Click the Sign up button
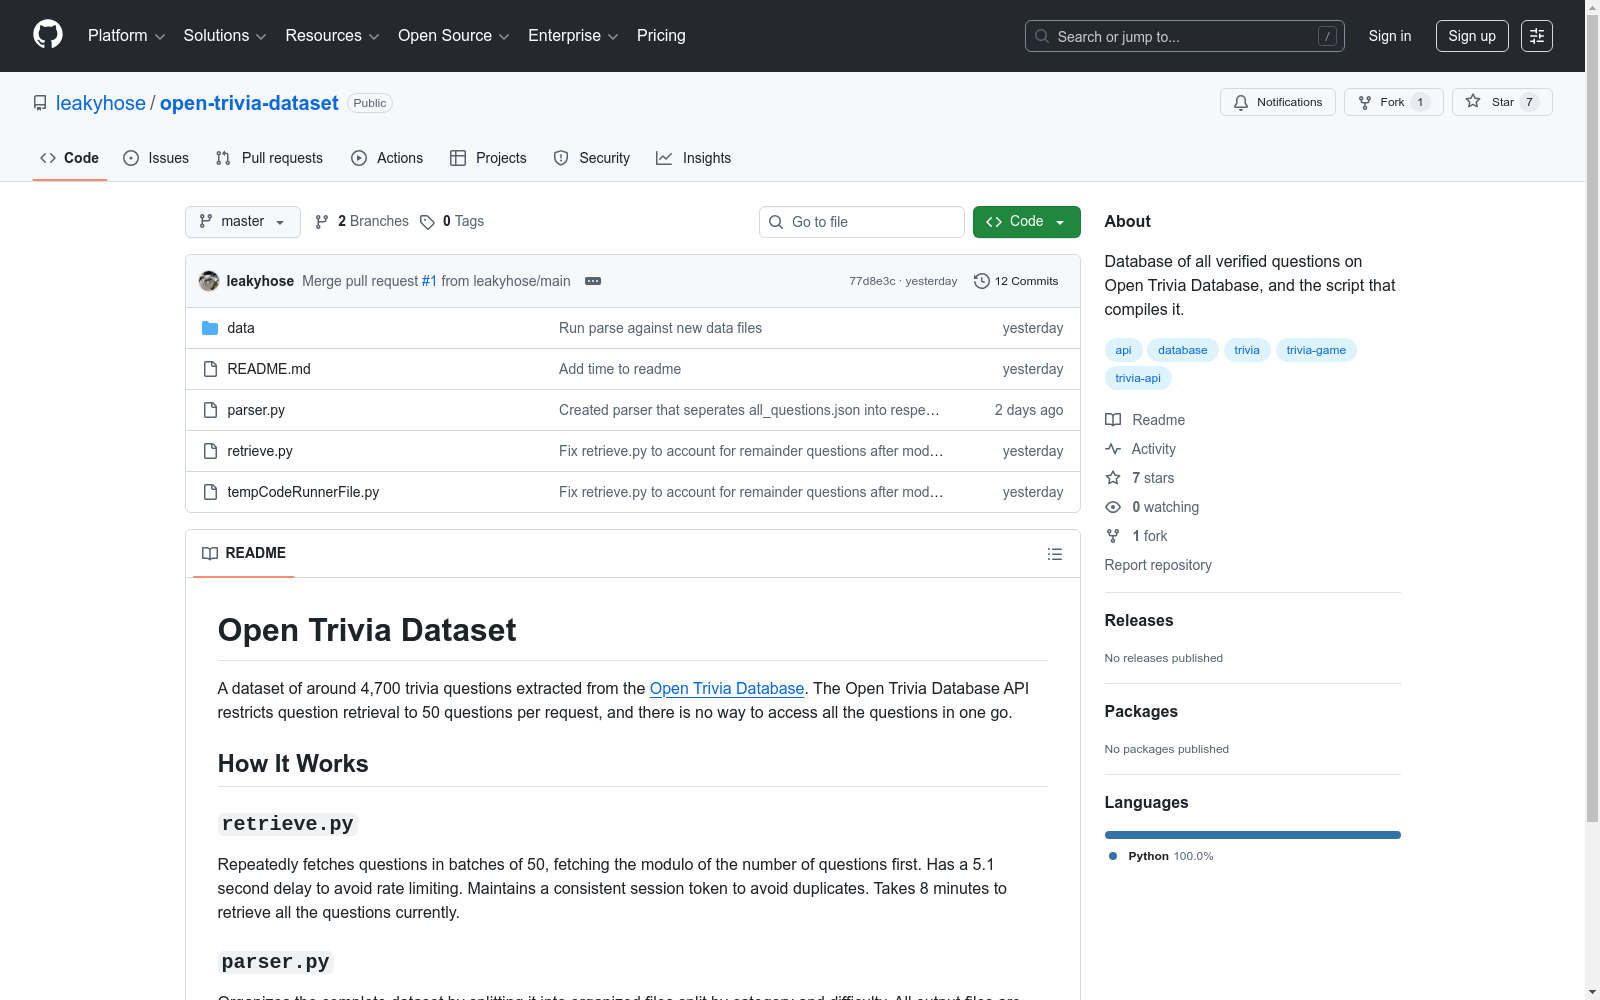Image resolution: width=1600 pixels, height=1000 pixels. click(x=1472, y=36)
